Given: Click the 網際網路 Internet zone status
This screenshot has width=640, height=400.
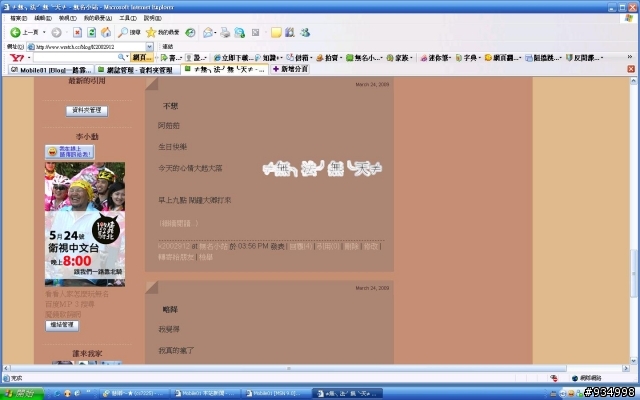Looking at the screenshot, I should pos(587,378).
